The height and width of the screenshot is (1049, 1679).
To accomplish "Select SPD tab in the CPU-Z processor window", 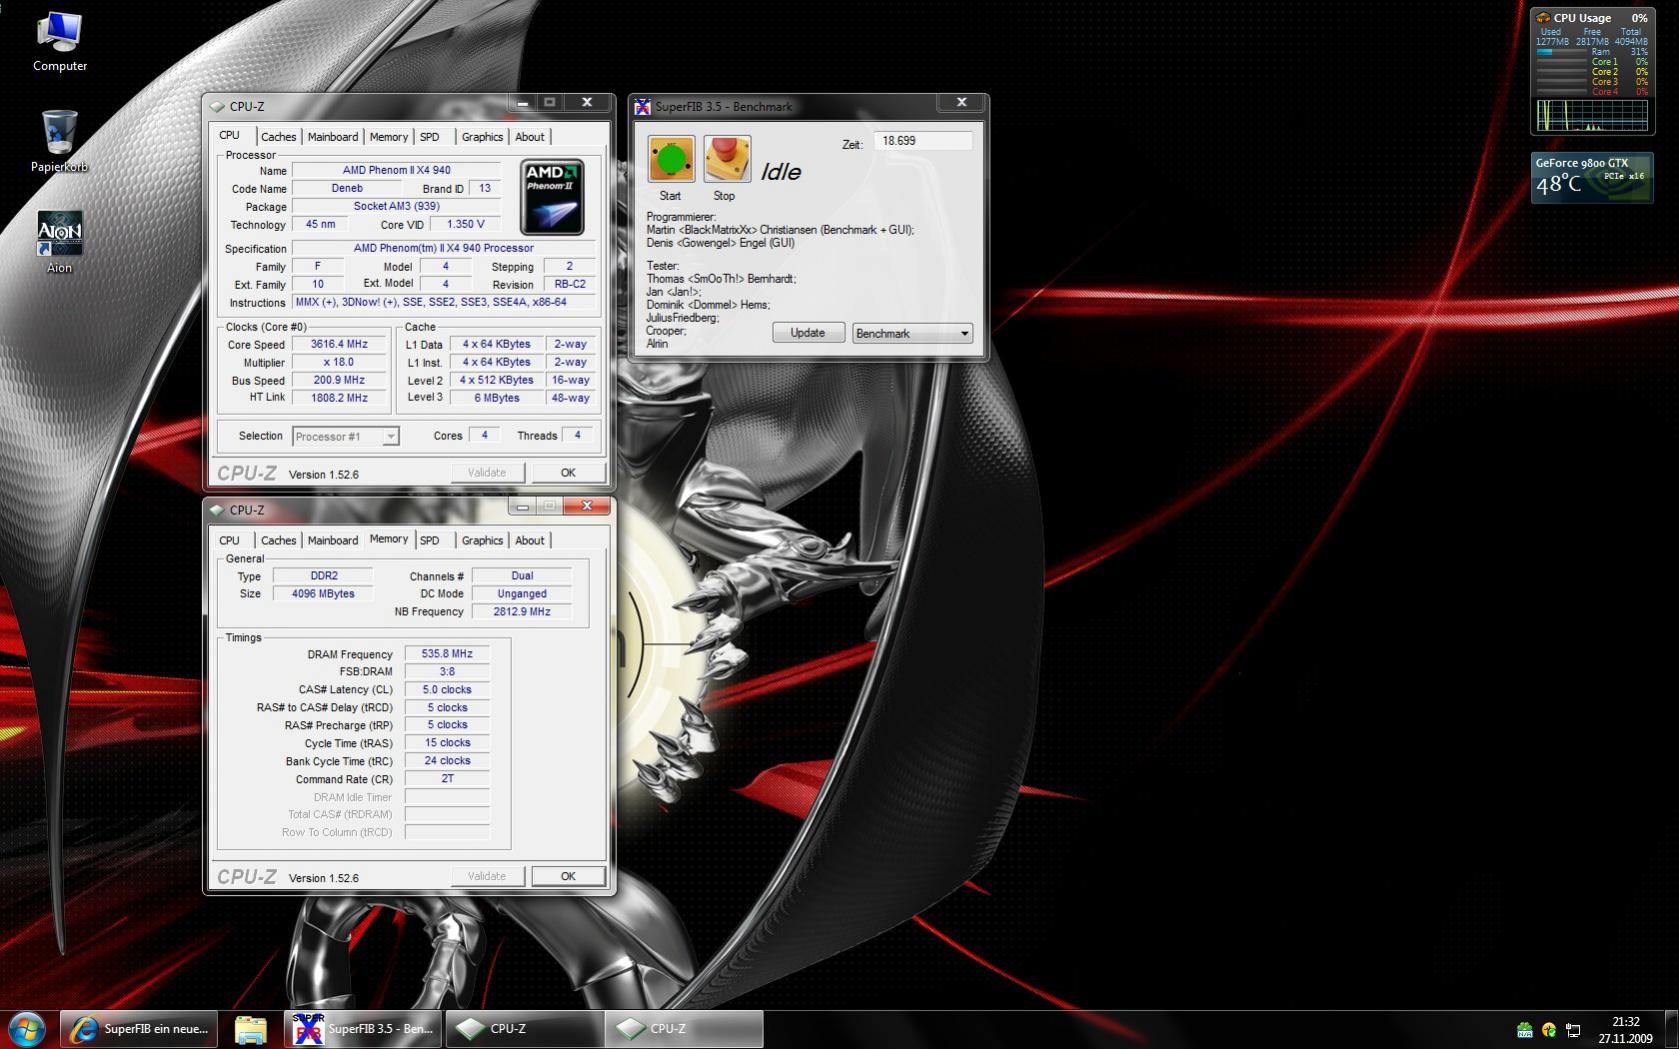I will click(430, 137).
